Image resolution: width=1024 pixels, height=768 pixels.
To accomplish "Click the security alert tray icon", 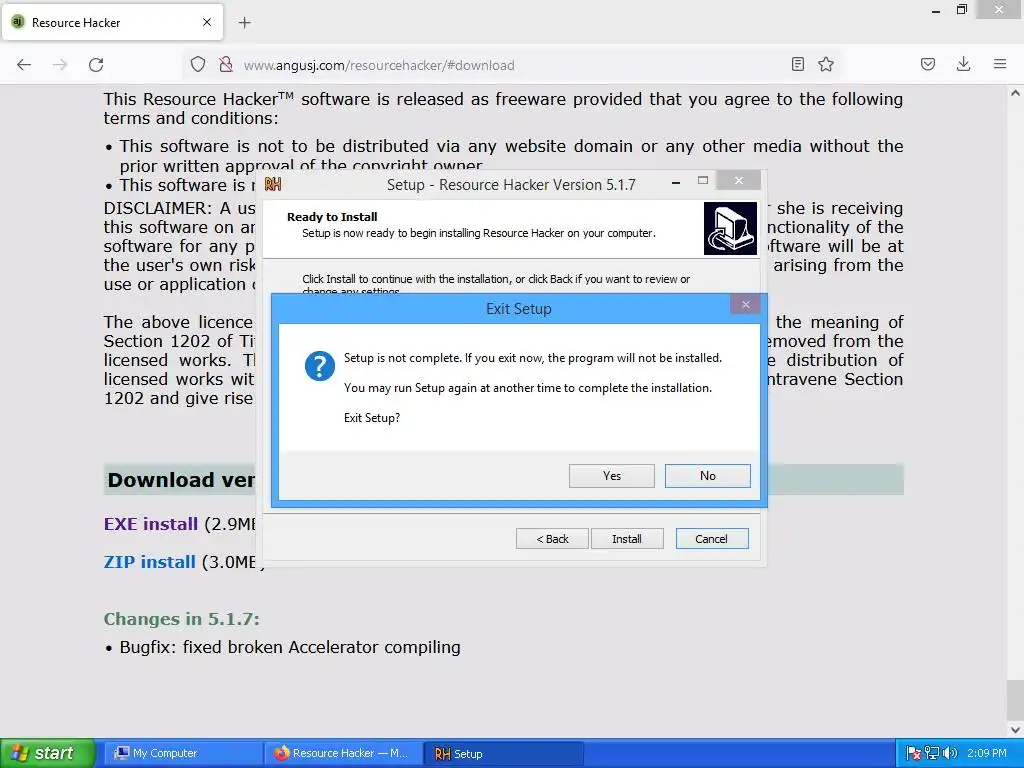I will point(914,754).
